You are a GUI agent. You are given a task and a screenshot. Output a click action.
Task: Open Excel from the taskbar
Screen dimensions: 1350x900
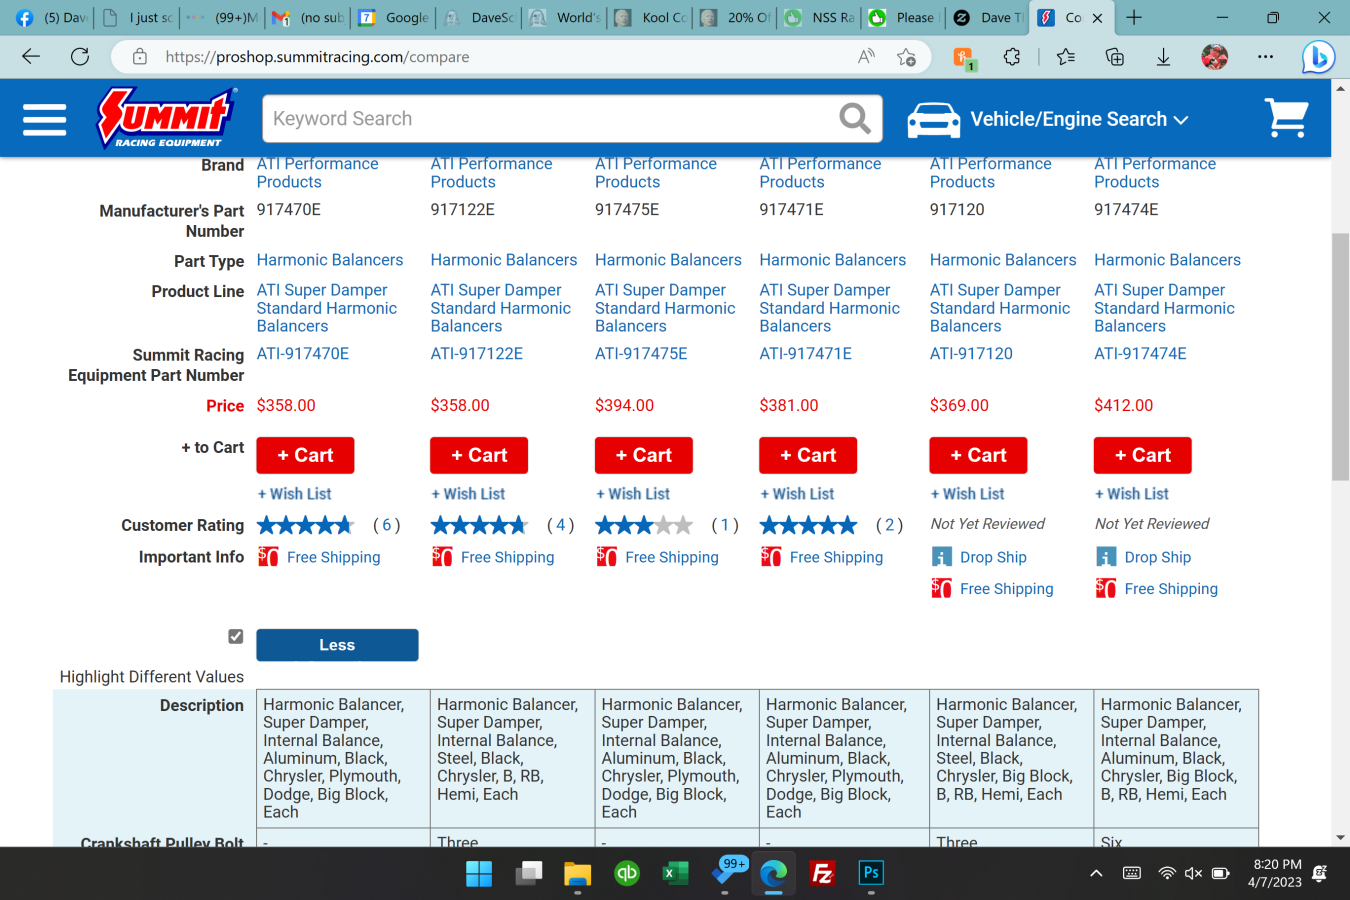[675, 873]
